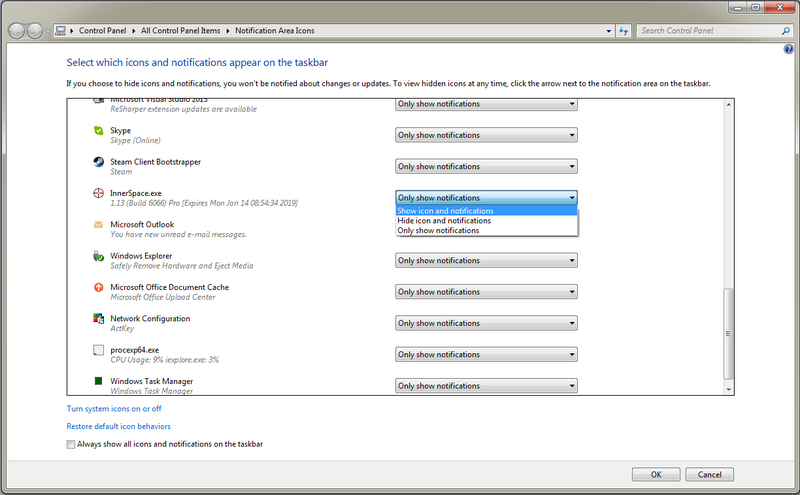
Task: Open the Network Configuration behavior dropdown
Action: 486,323
